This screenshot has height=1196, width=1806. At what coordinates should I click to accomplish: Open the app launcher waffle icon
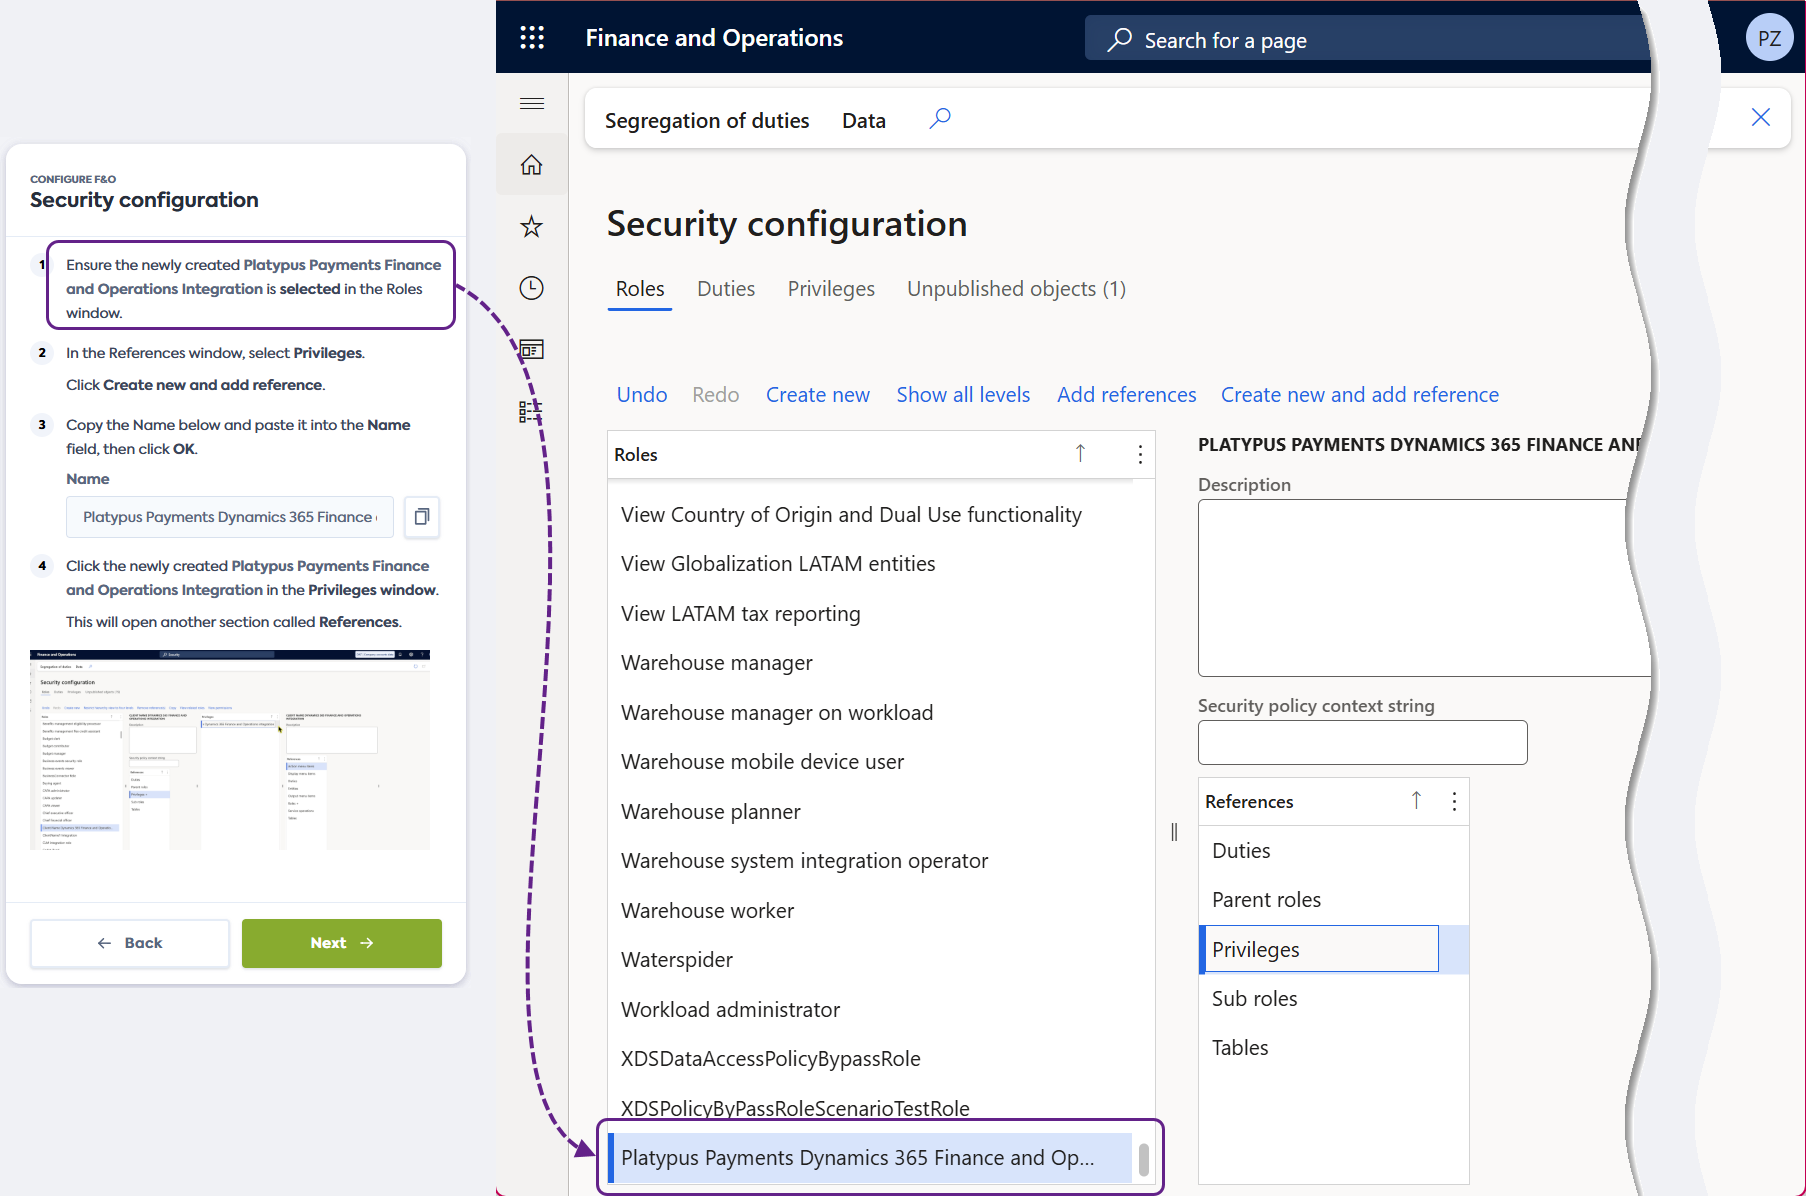pyautogui.click(x=532, y=38)
